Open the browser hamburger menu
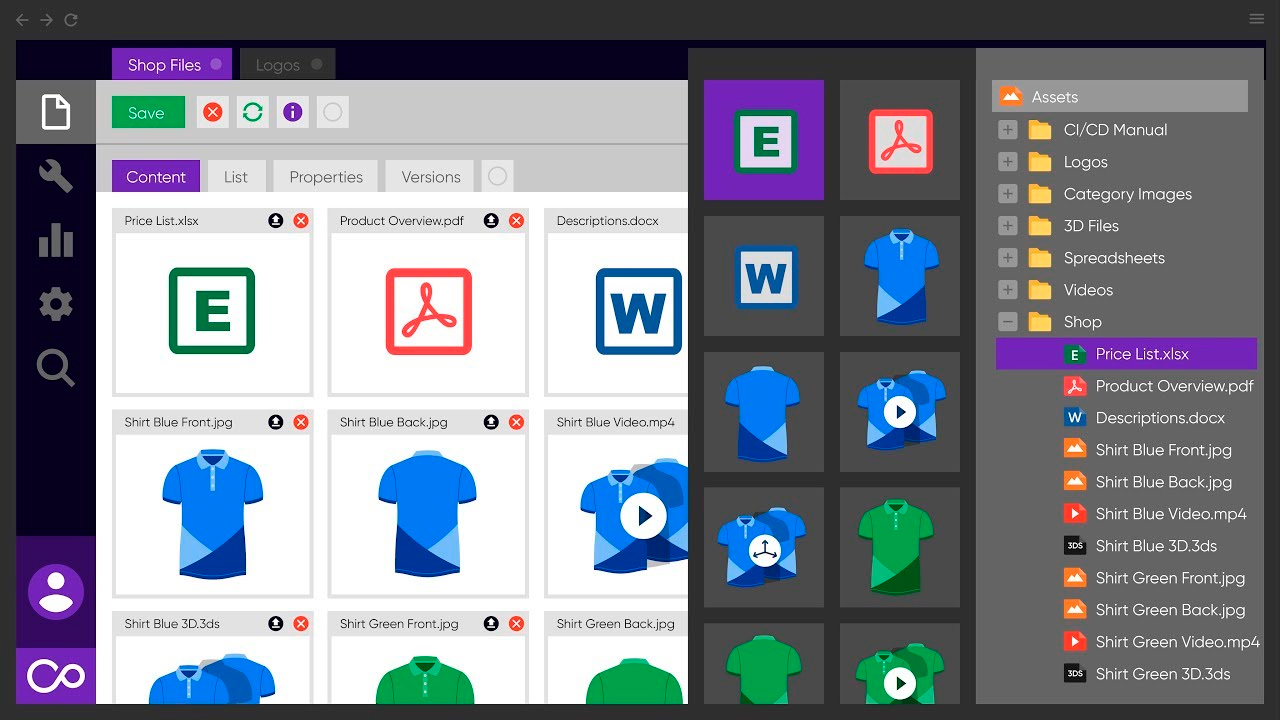 (x=1257, y=19)
